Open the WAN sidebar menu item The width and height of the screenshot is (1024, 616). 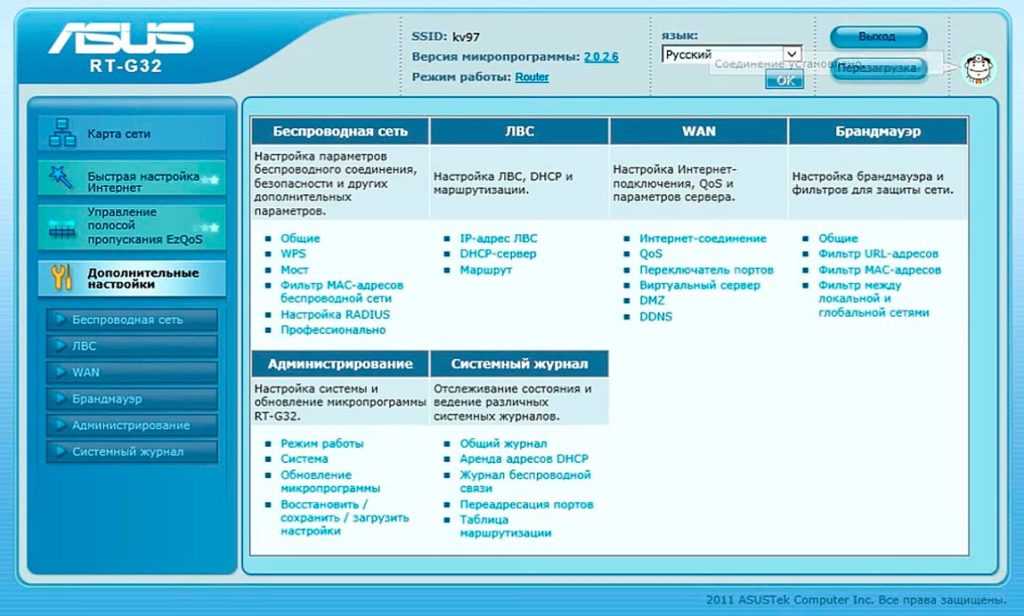pyautogui.click(x=132, y=372)
